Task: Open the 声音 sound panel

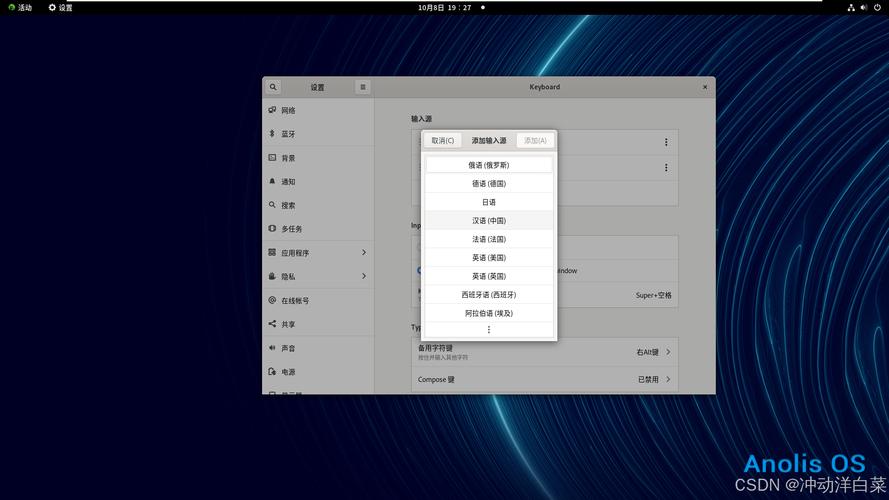Action: tap(318, 348)
